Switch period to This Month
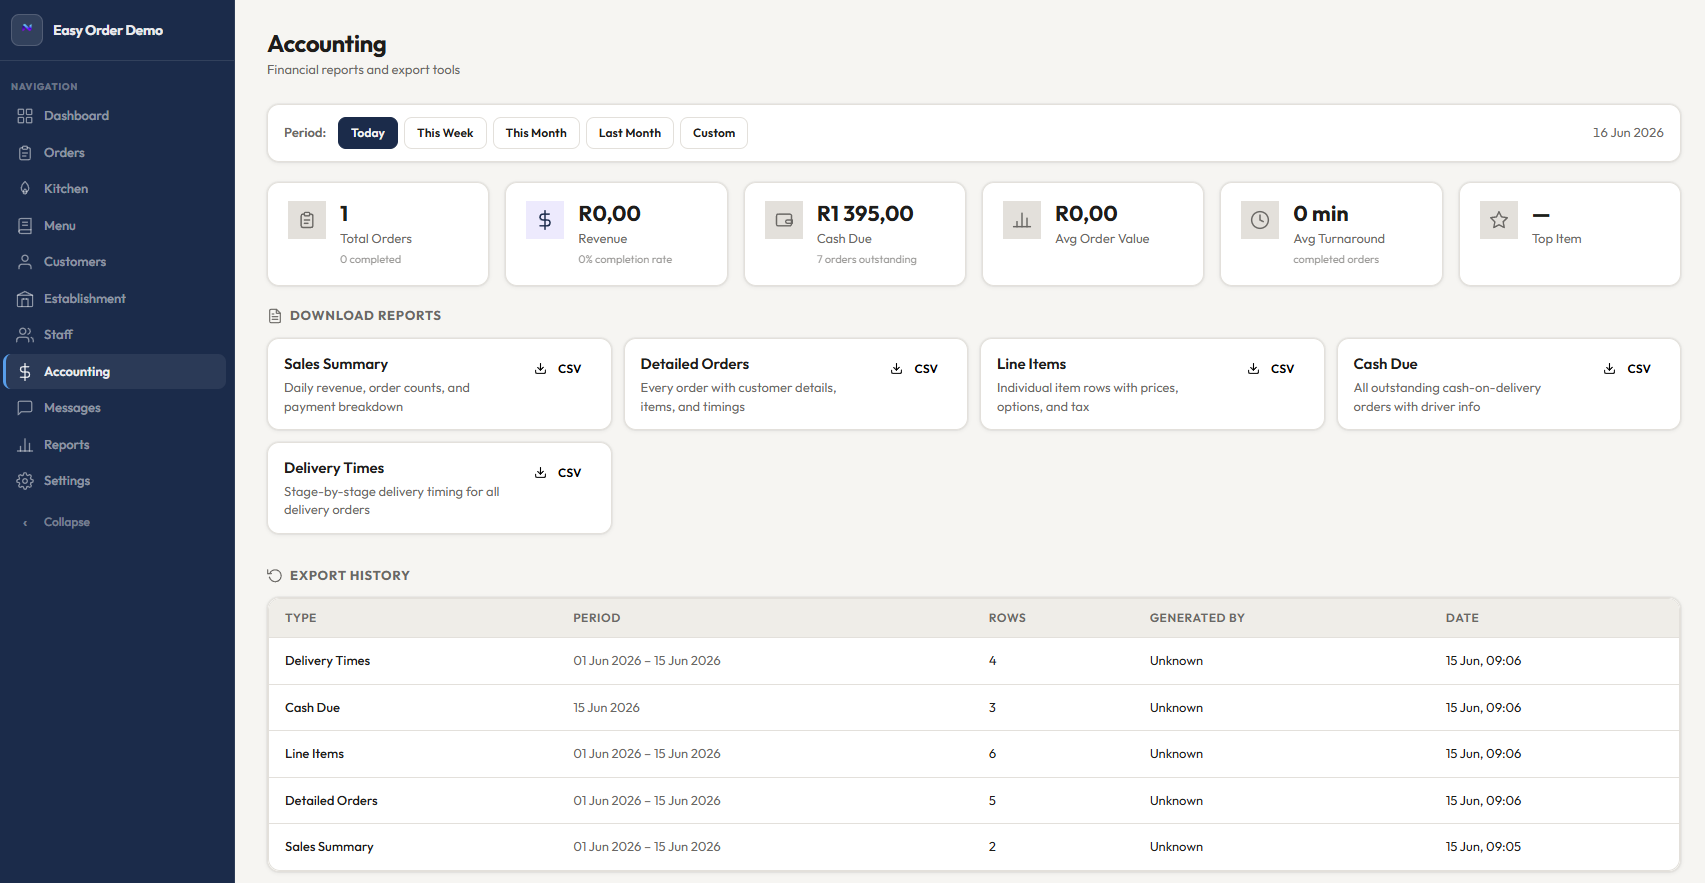The width and height of the screenshot is (1705, 883). [x=536, y=133]
